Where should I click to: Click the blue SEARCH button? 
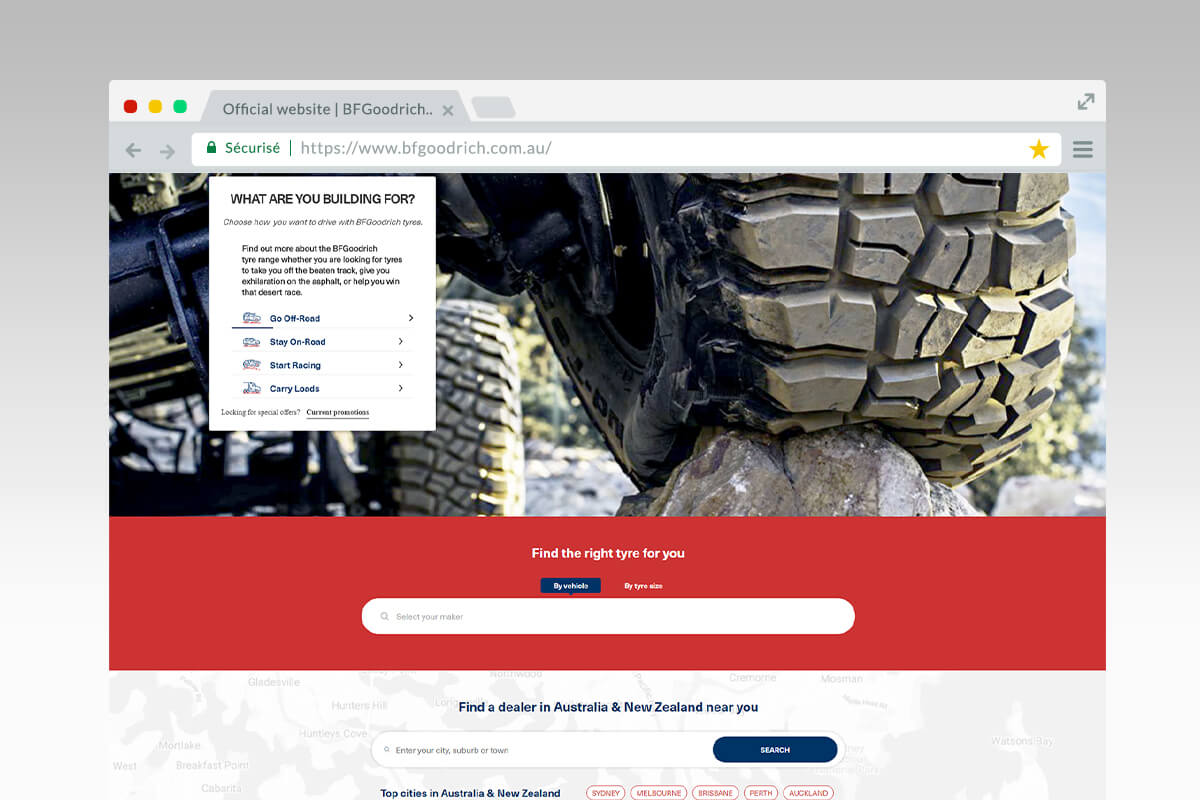[x=775, y=750]
